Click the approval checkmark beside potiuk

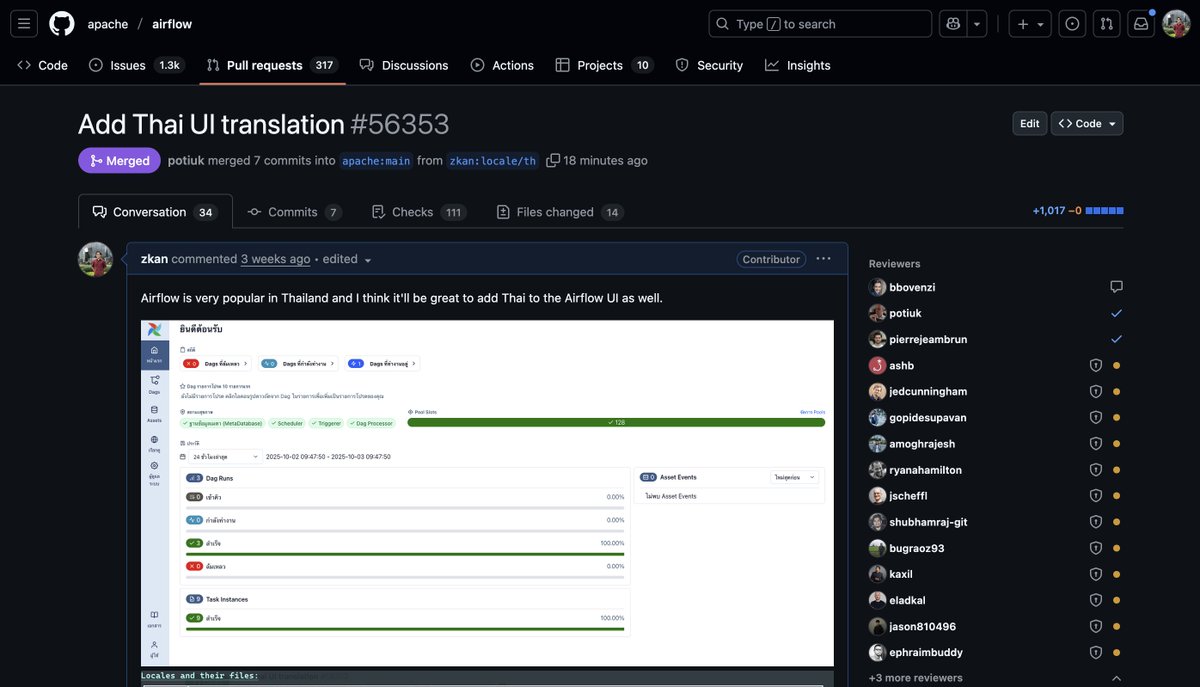pyautogui.click(x=1114, y=312)
